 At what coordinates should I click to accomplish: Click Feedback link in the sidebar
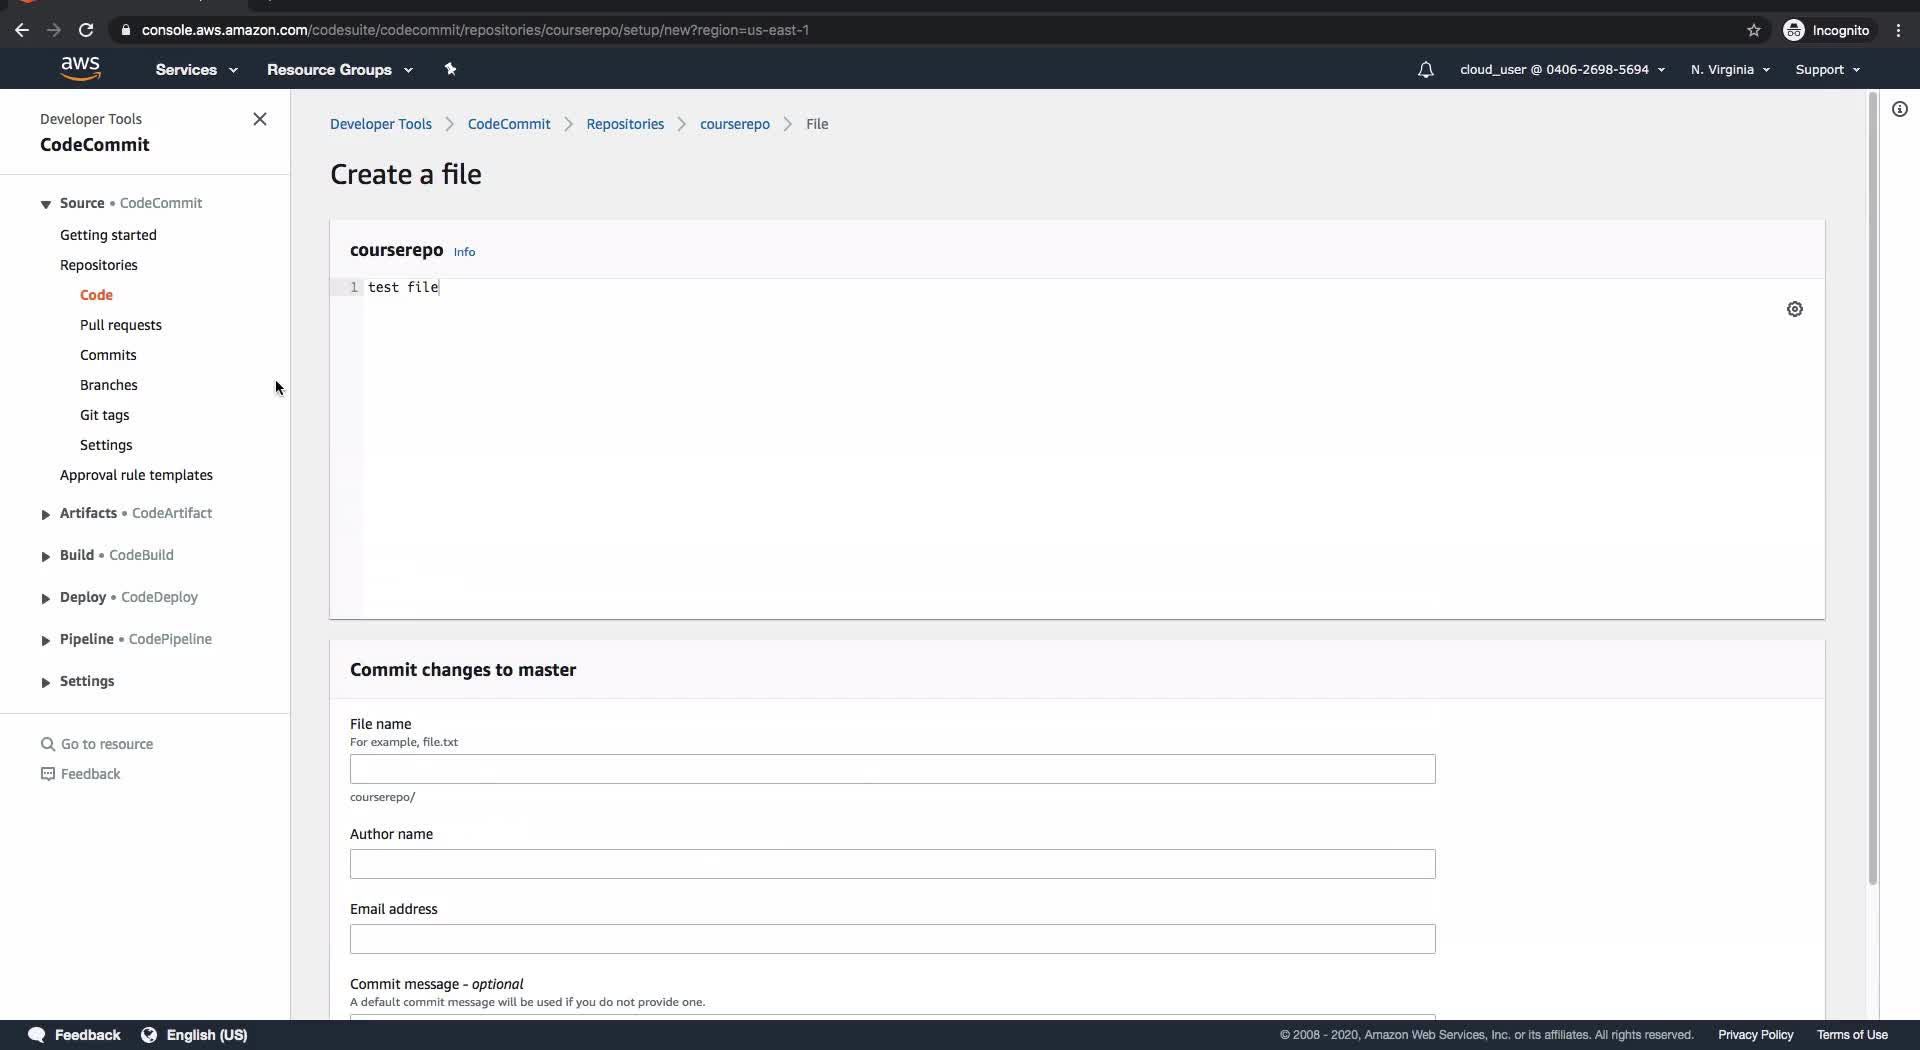tap(90, 774)
